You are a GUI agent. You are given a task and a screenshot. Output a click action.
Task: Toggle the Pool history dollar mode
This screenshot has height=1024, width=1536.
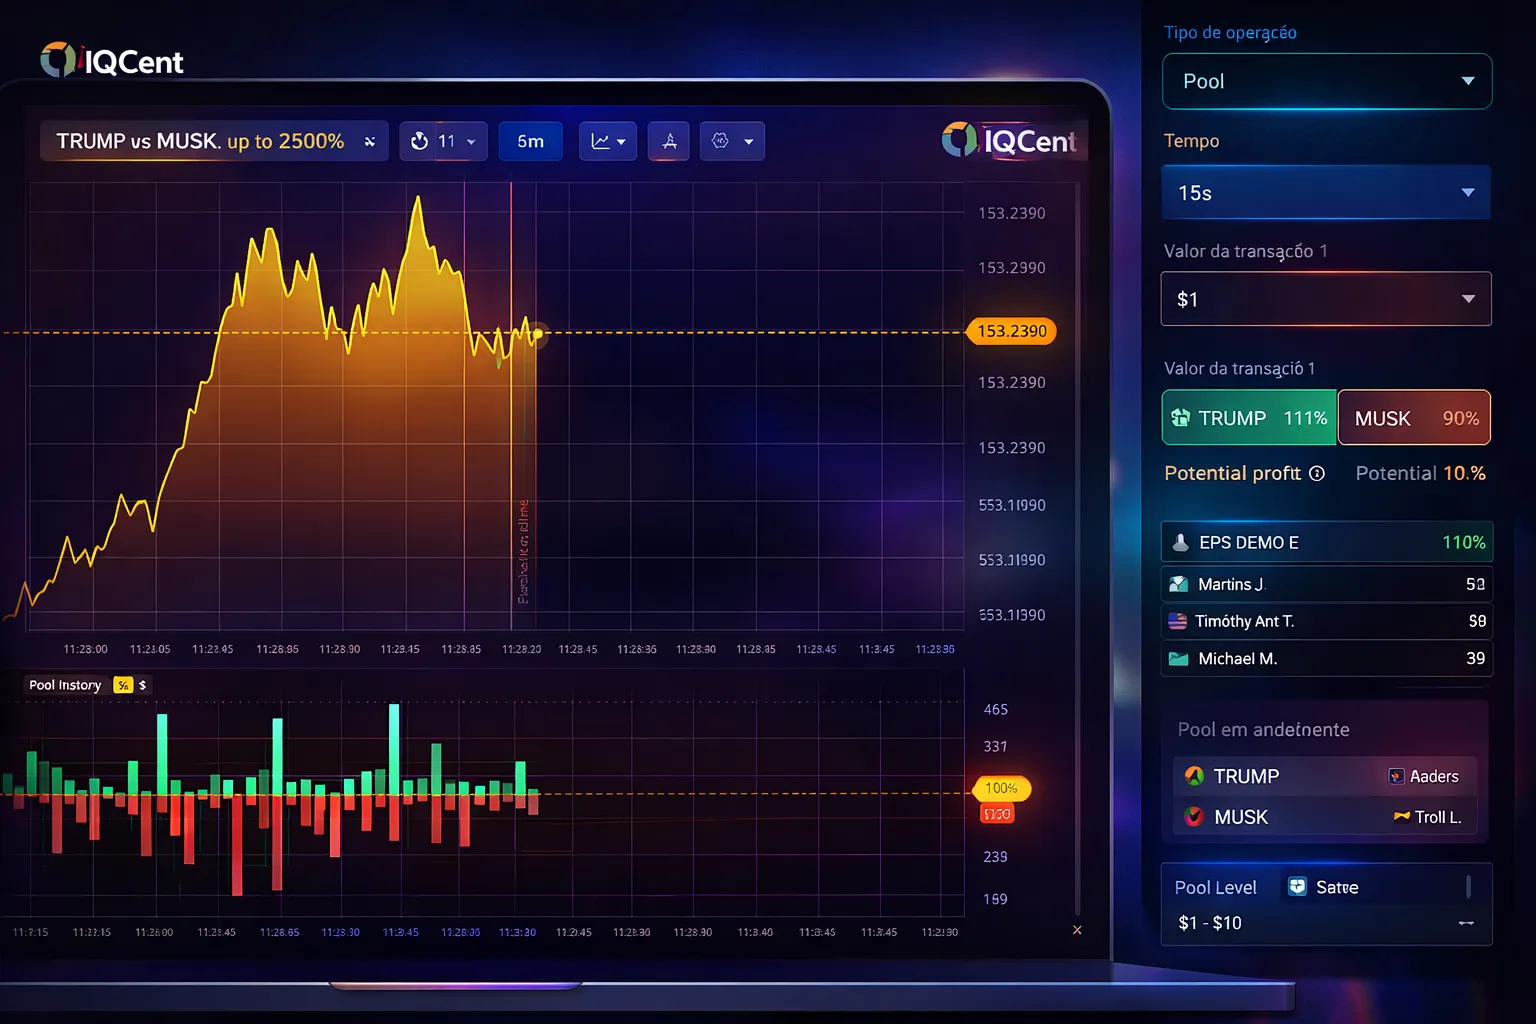pyautogui.click(x=143, y=685)
